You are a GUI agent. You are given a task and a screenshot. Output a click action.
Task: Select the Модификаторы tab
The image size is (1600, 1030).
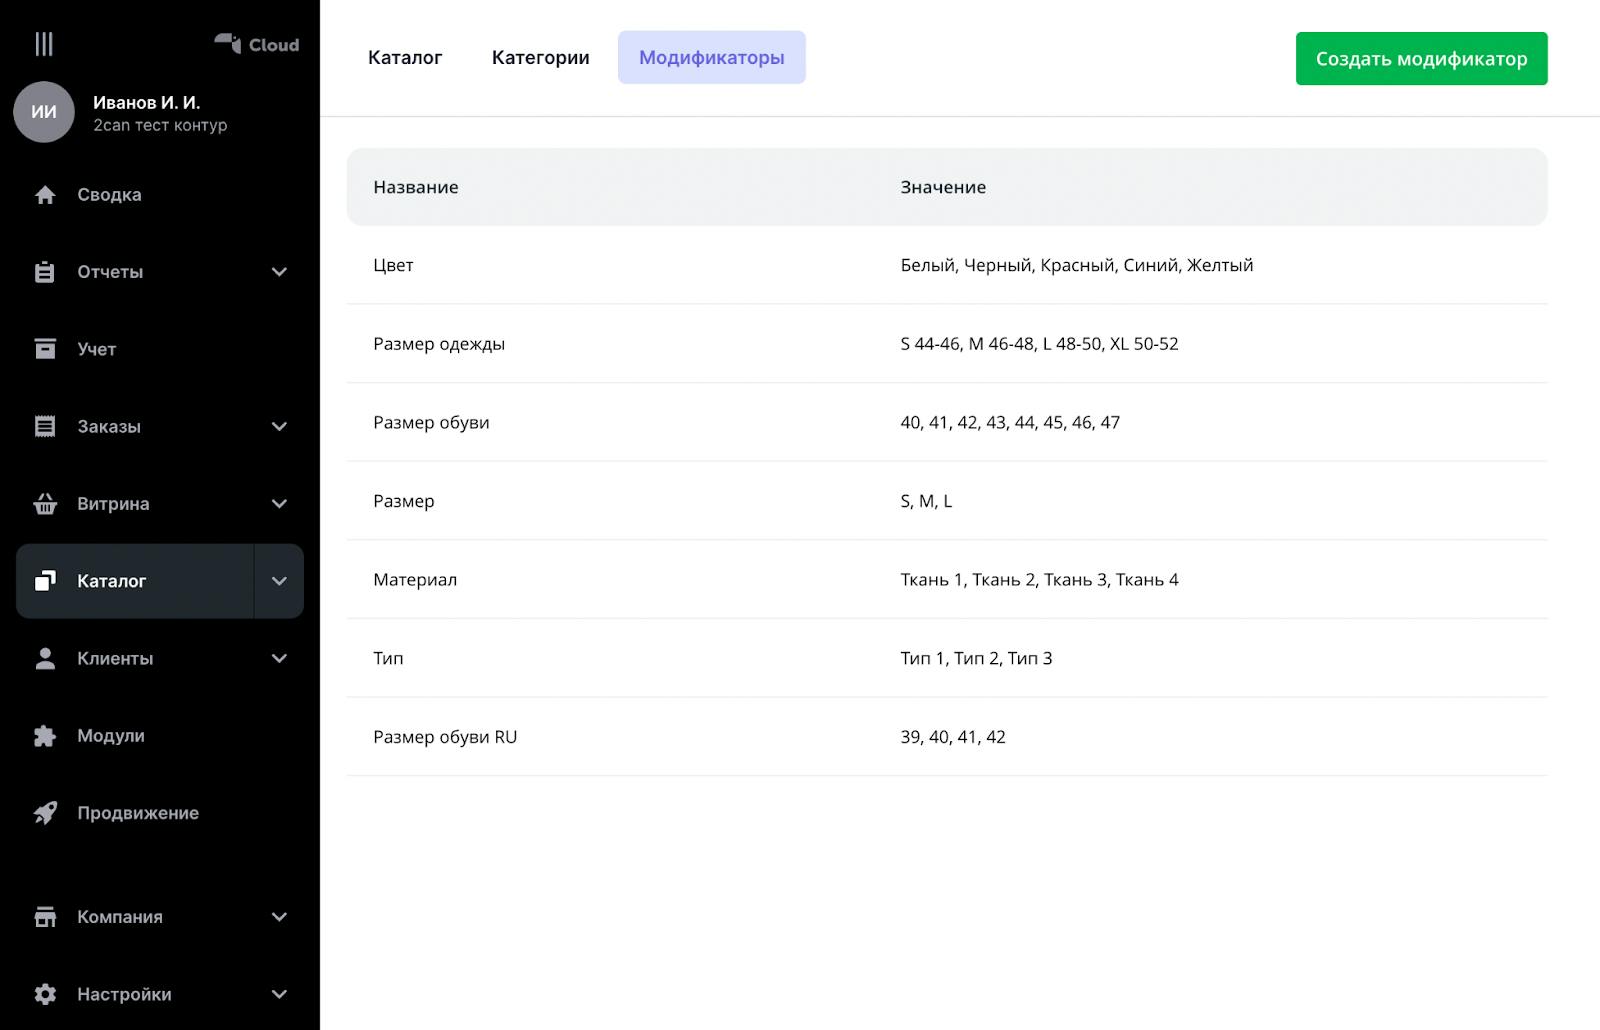[712, 57]
